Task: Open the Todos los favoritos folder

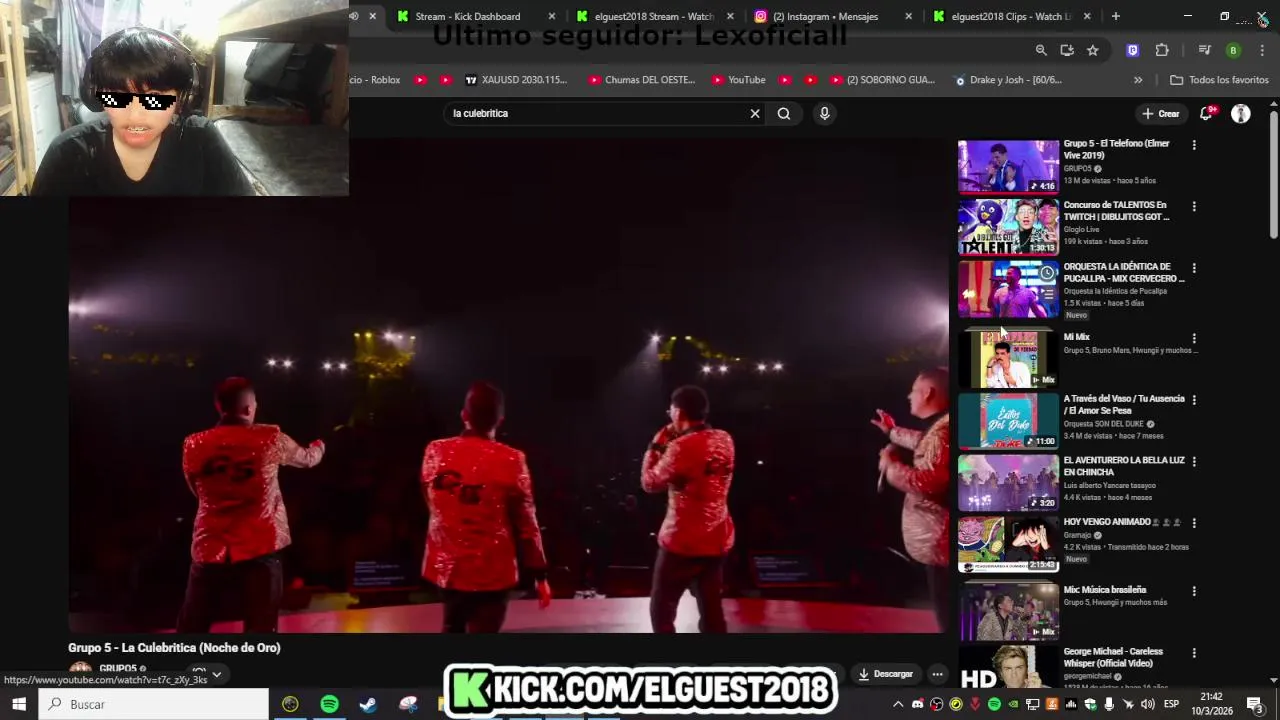Action: [1219, 80]
